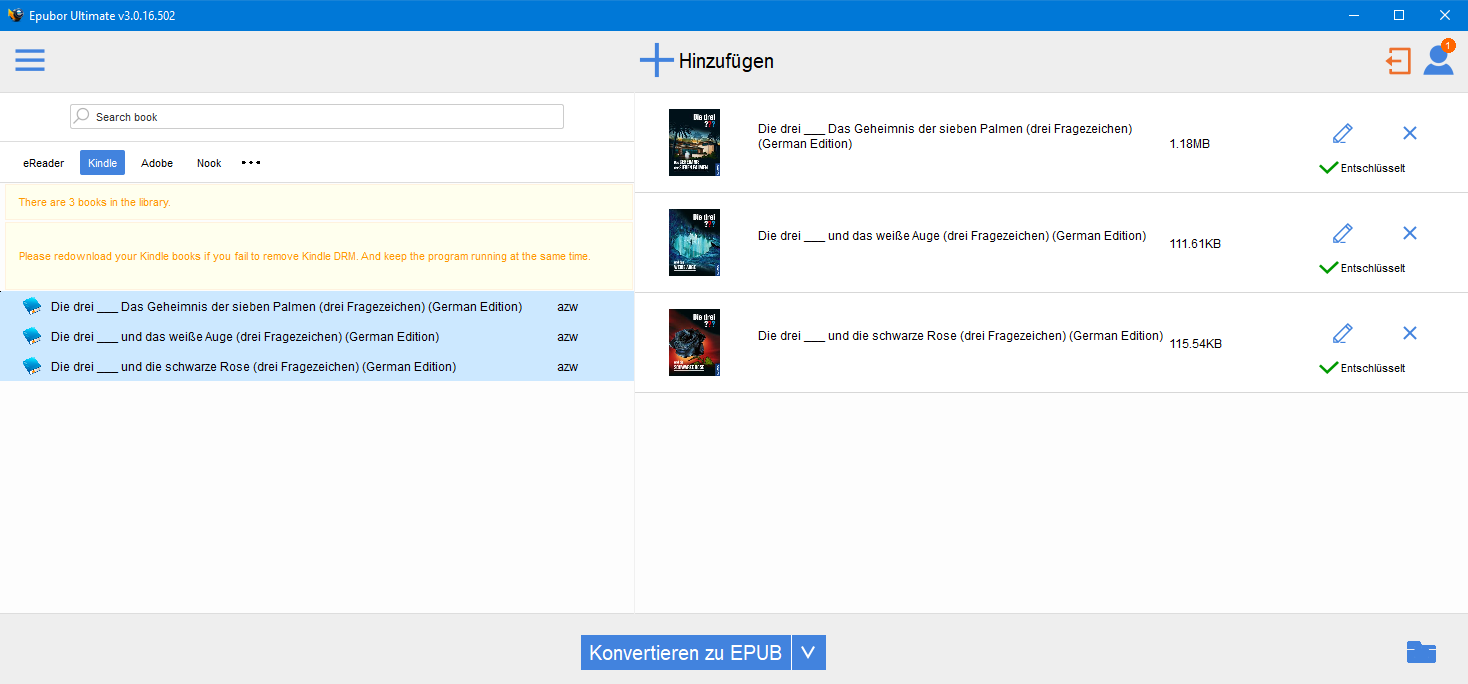Remove 'schwarze Rose' from conversion list

[1410, 333]
